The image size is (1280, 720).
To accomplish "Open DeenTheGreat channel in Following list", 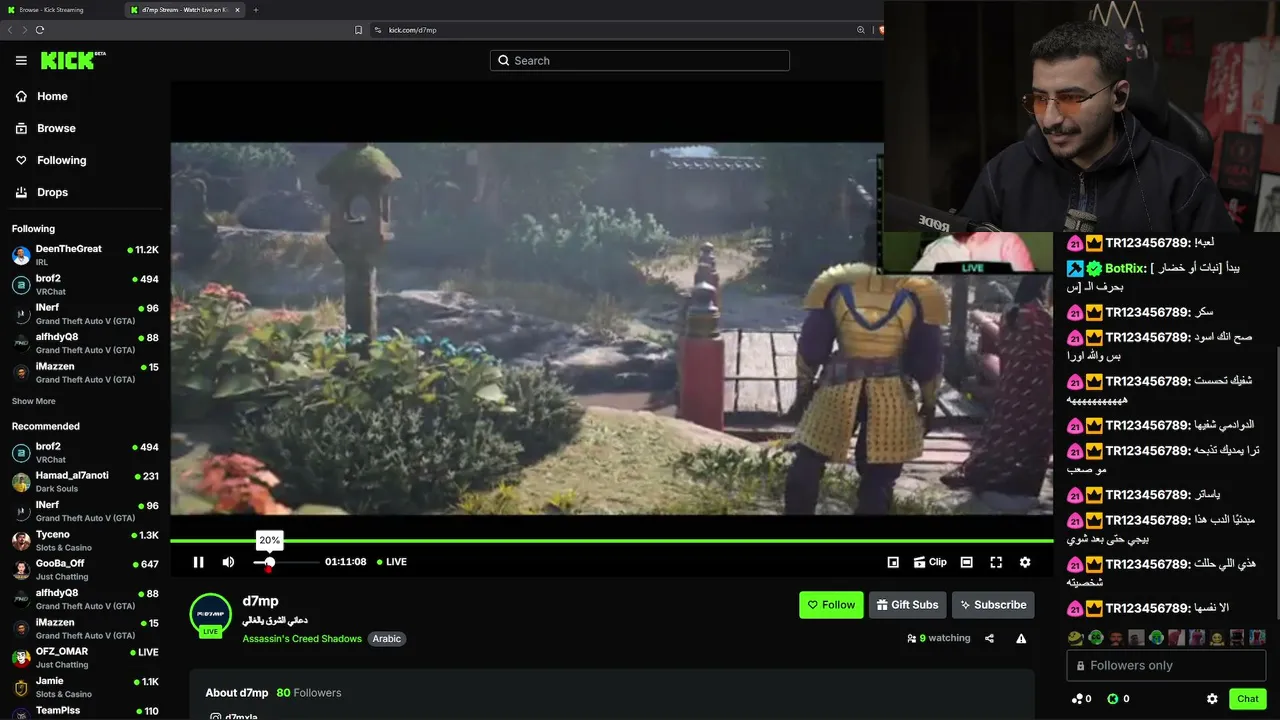I will [85, 255].
